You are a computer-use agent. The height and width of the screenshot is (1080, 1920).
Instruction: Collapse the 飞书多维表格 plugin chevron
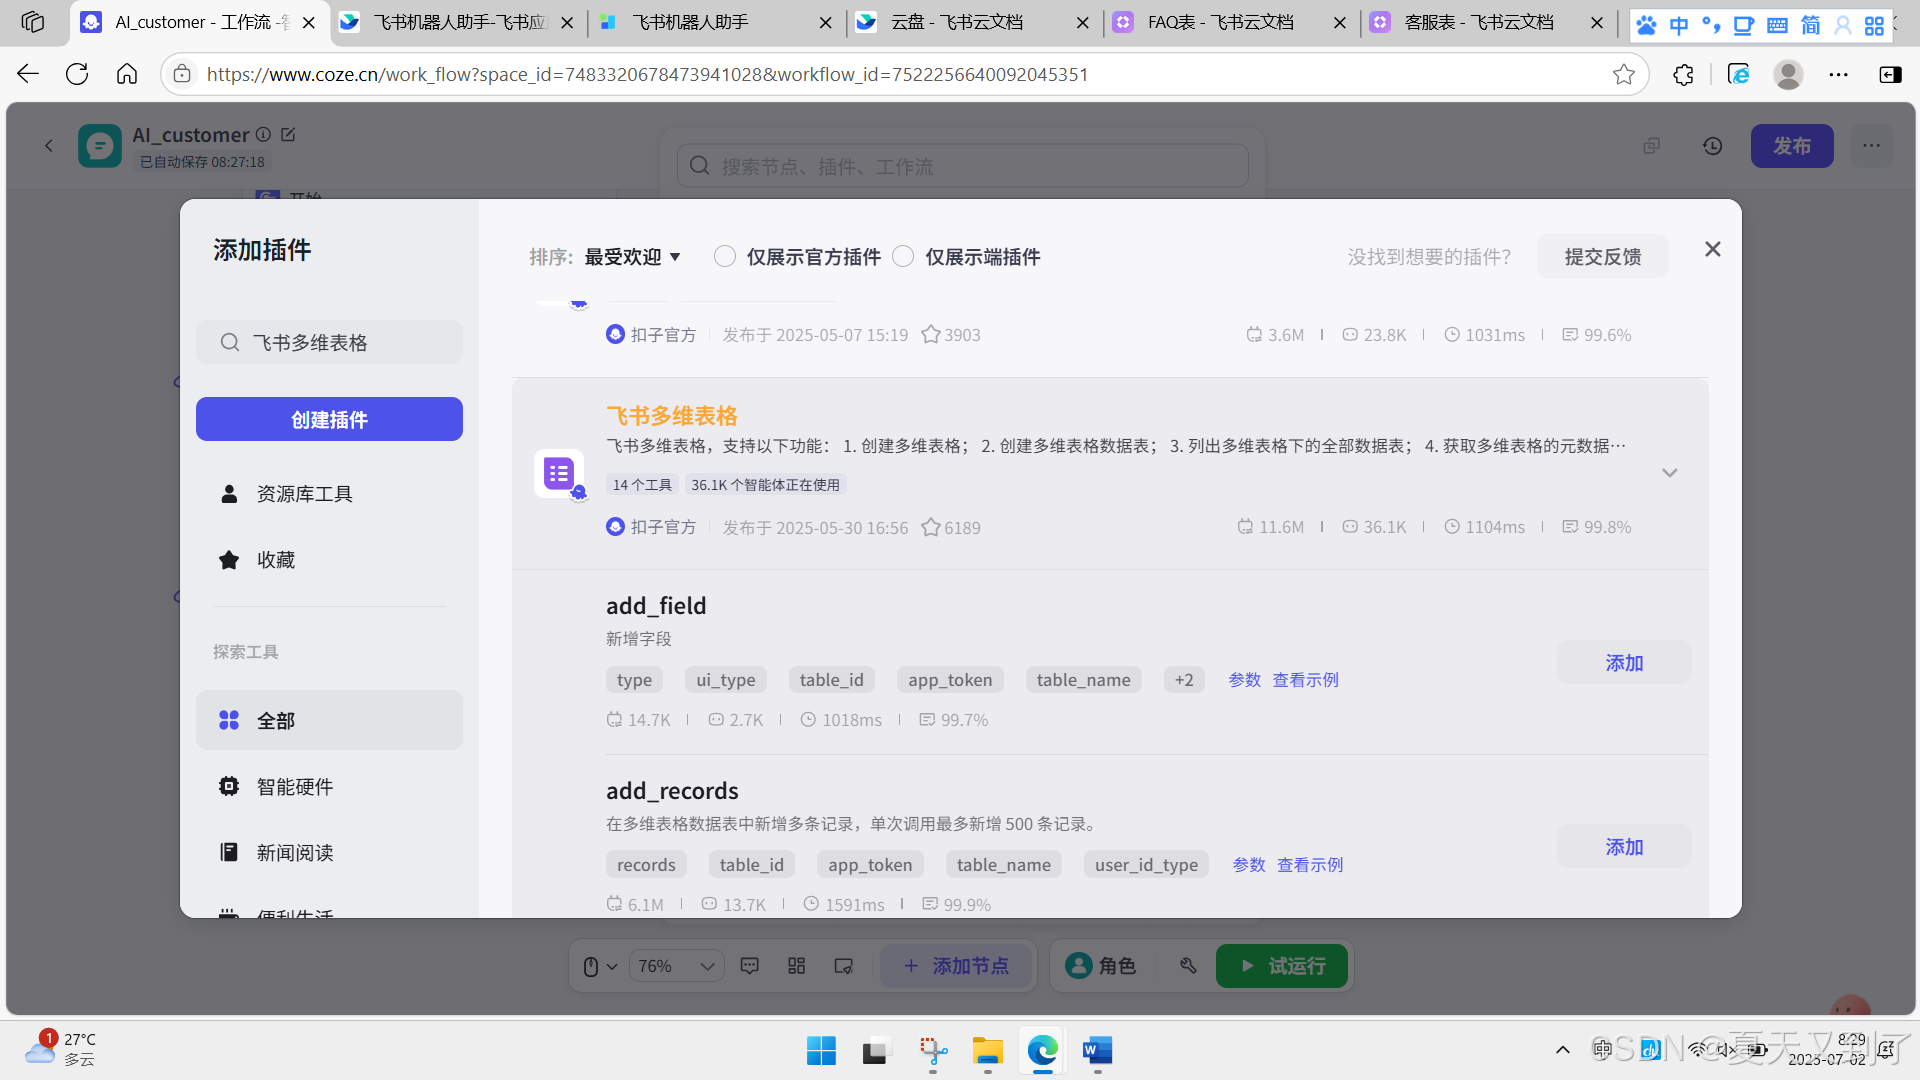[x=1669, y=473]
